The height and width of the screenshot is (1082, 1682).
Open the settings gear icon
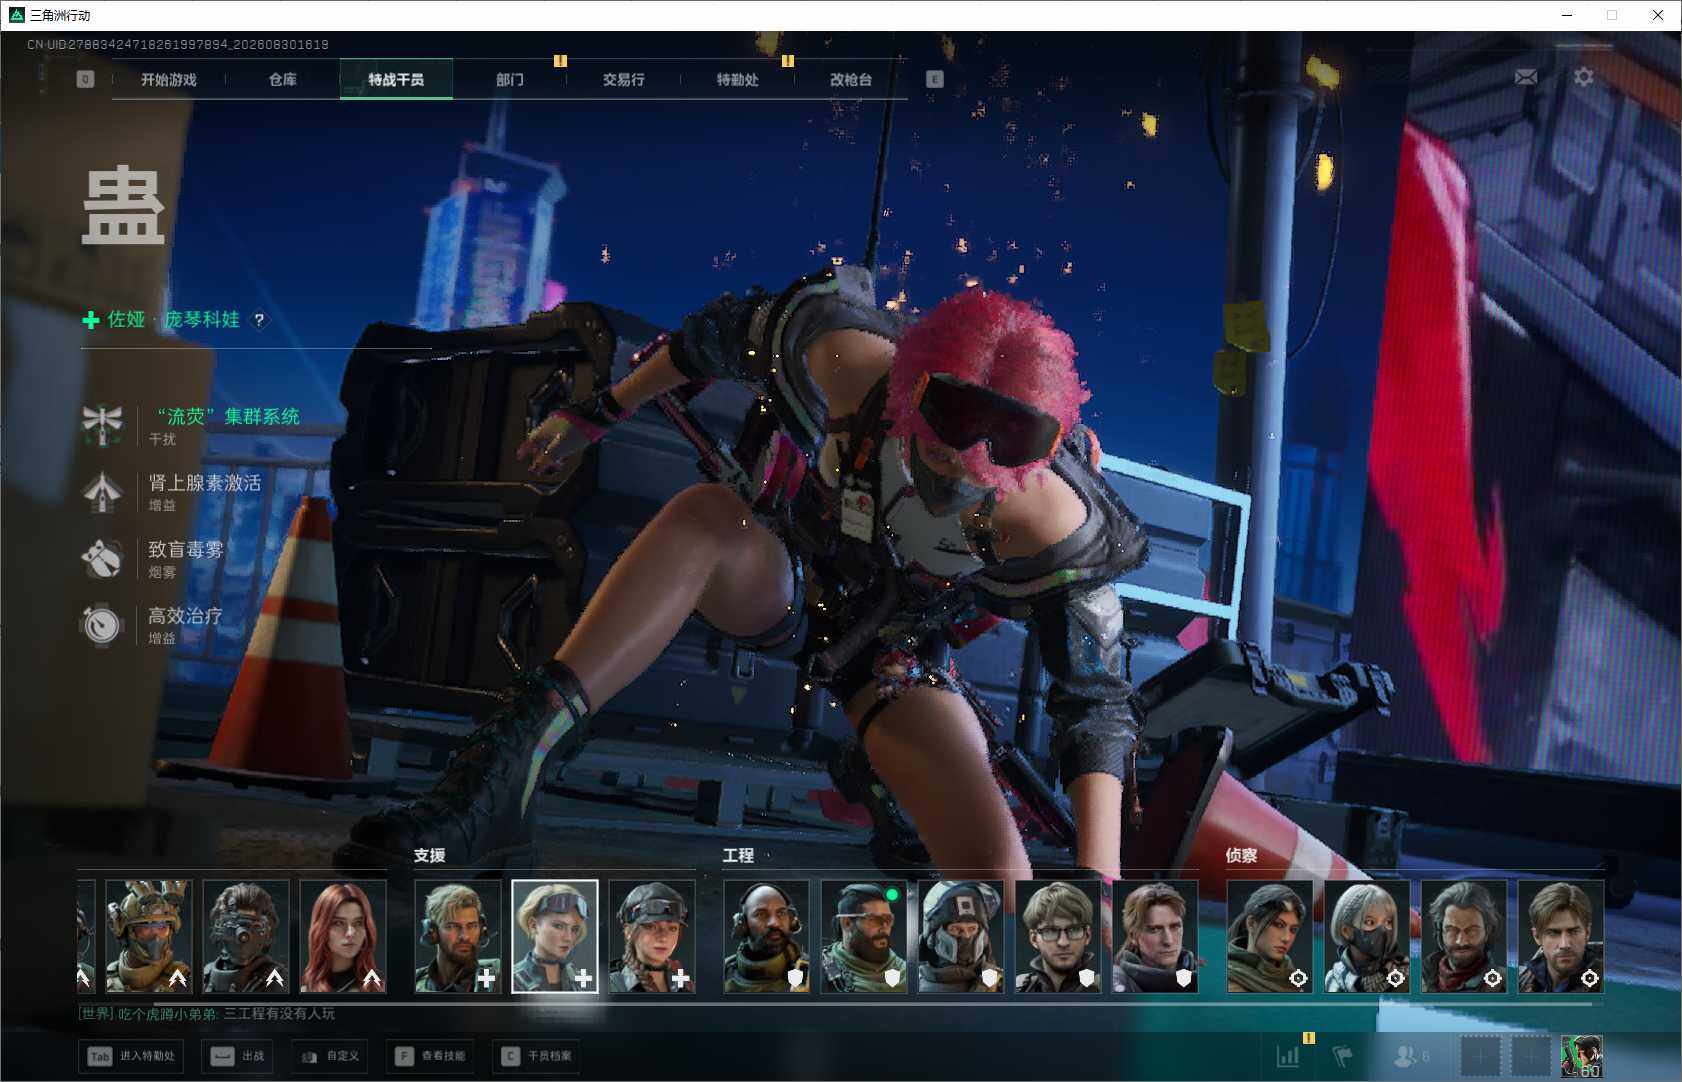point(1584,77)
